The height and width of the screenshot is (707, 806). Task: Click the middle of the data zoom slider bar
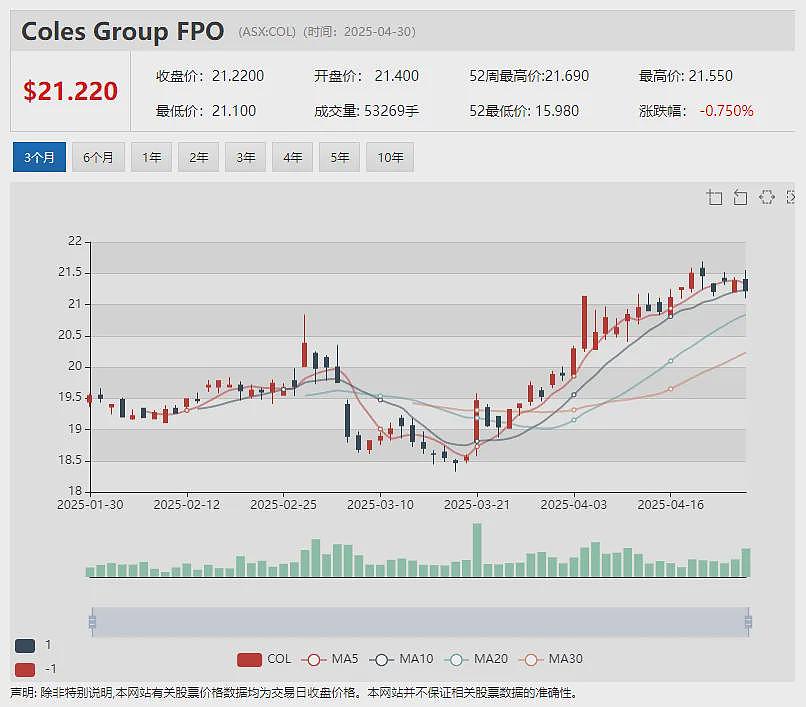(x=420, y=622)
